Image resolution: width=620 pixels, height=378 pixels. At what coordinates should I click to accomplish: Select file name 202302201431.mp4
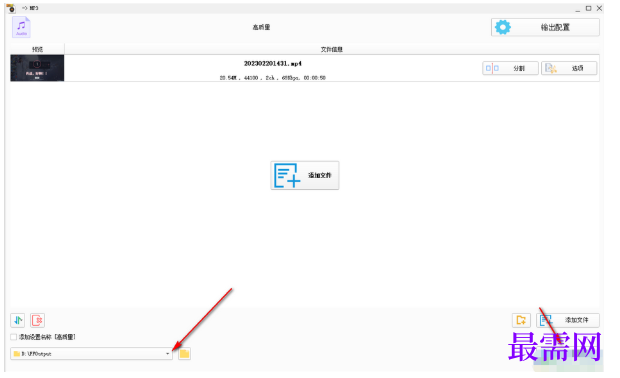tap(272, 63)
